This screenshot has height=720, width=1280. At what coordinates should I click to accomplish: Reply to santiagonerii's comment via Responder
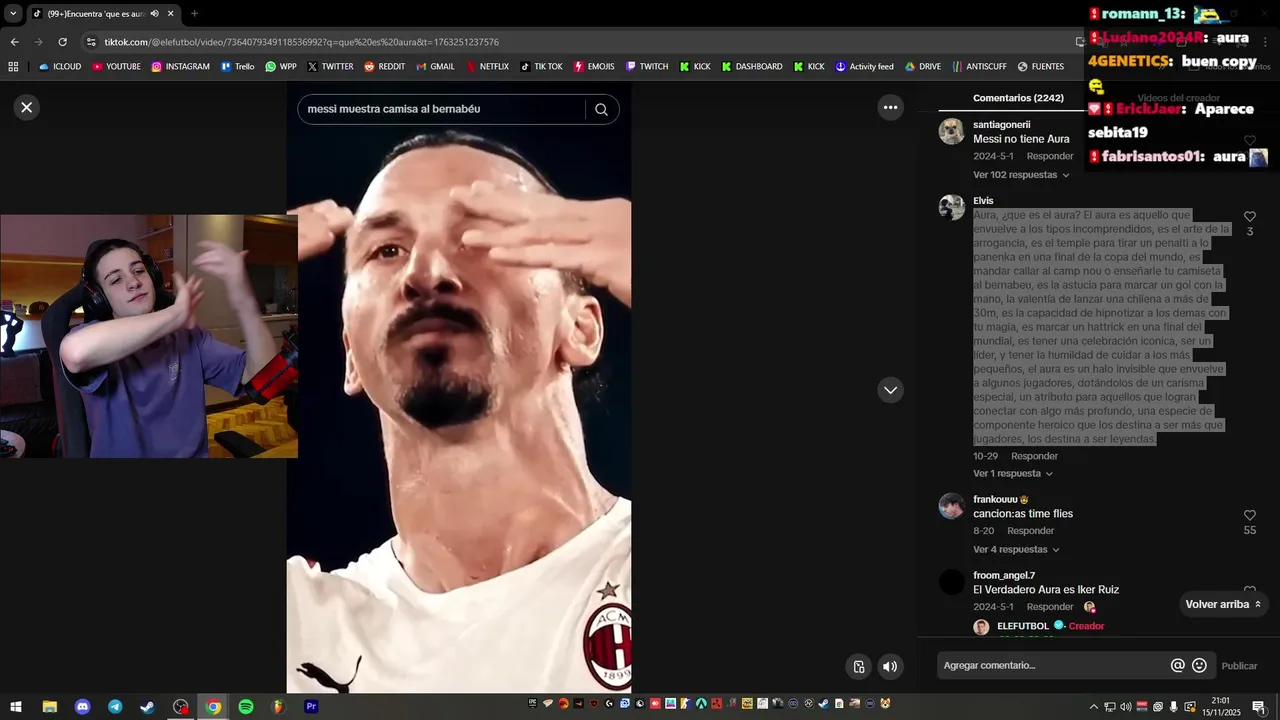1050,156
